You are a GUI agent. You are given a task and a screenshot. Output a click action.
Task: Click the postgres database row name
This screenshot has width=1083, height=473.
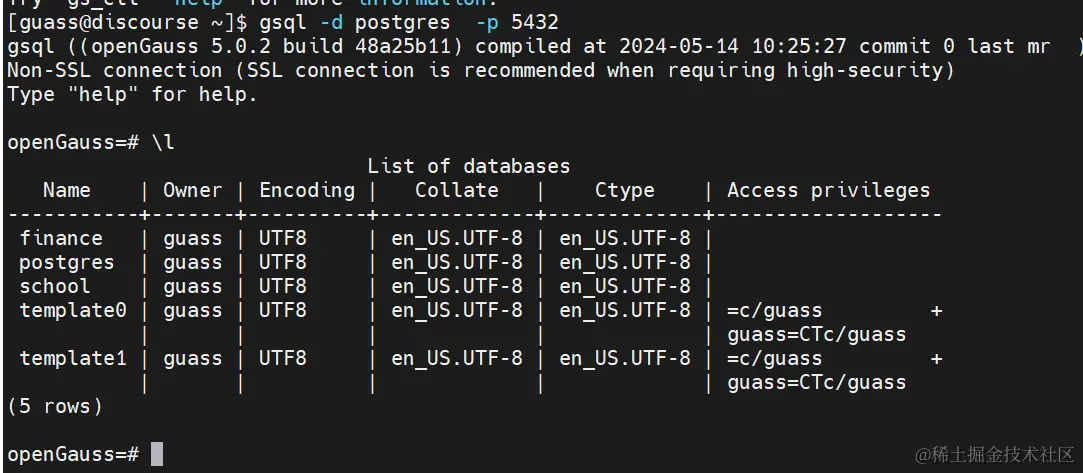[67, 262]
